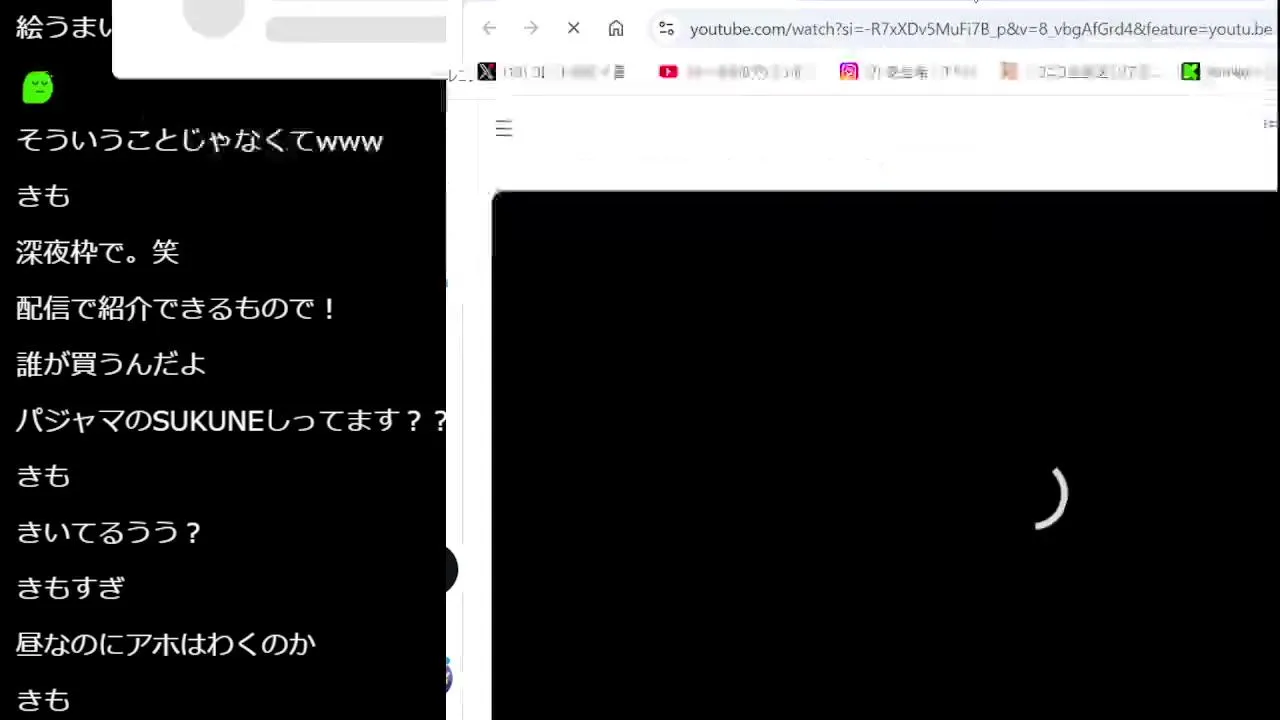Click the browser forward arrow
This screenshot has width=1280, height=720.
(x=531, y=29)
